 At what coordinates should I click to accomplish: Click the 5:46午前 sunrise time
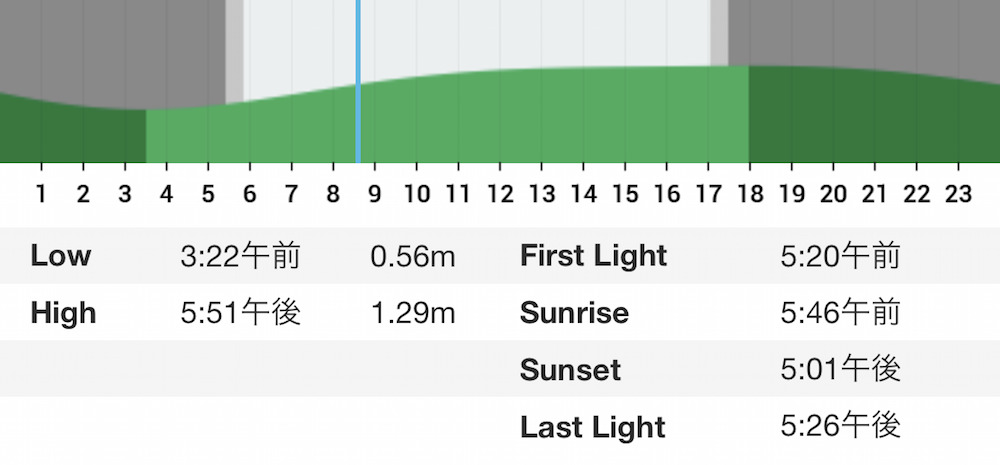click(x=840, y=313)
